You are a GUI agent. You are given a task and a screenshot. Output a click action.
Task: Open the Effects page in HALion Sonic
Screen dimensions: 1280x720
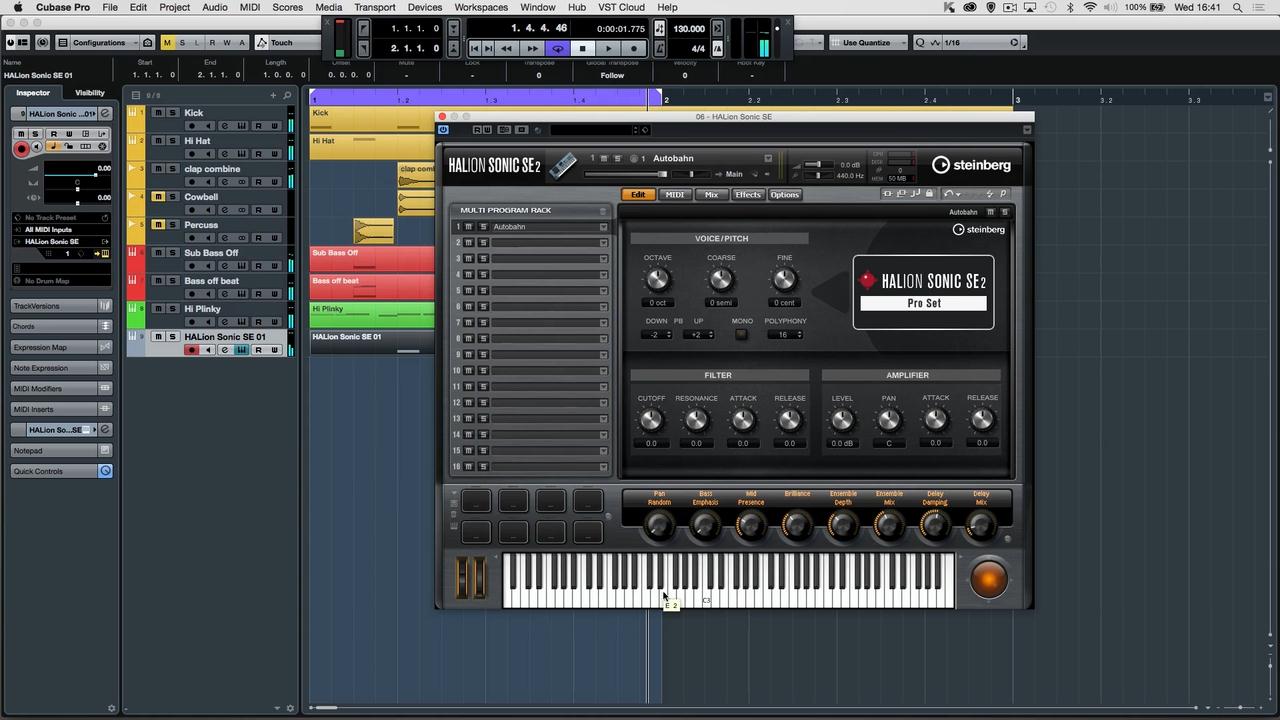pos(748,194)
